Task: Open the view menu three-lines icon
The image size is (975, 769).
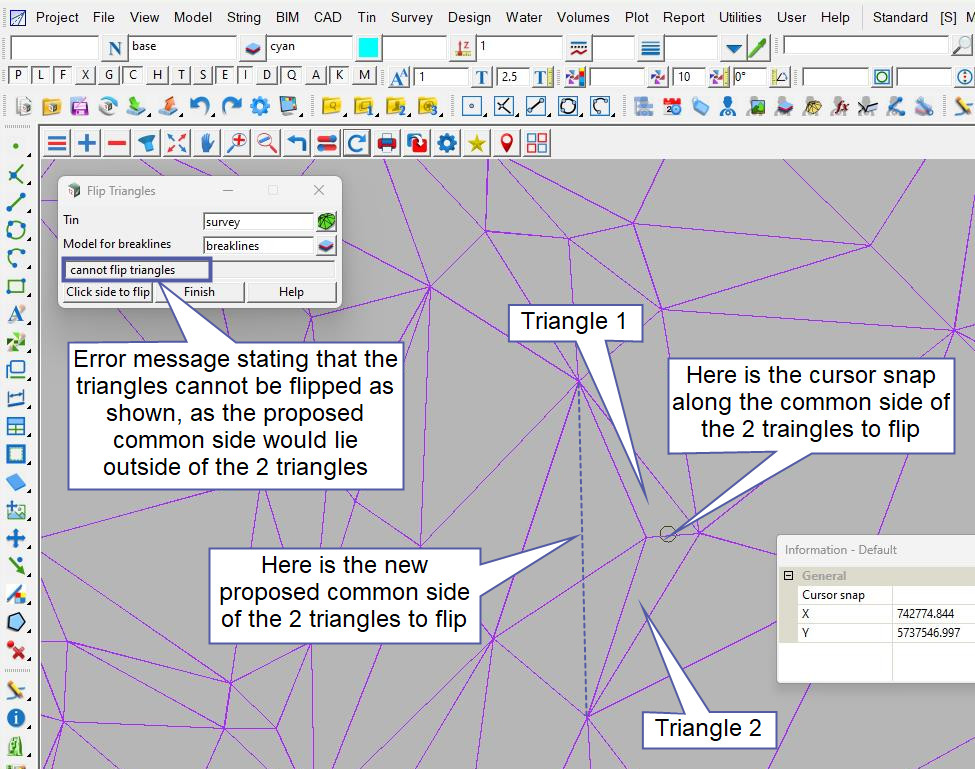Action: point(57,144)
